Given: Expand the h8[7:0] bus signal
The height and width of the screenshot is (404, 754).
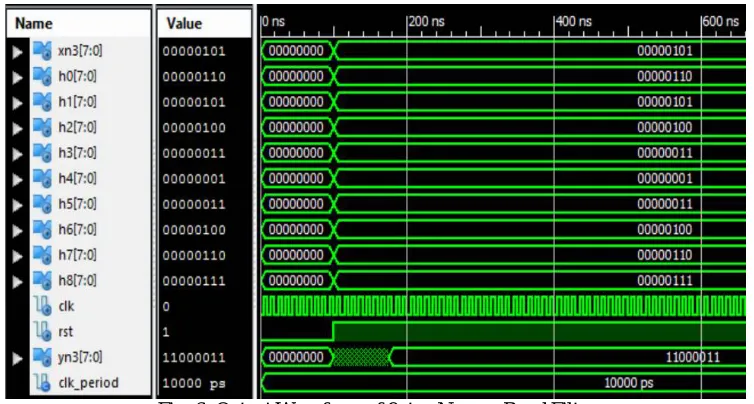Looking at the screenshot, I should (17, 281).
